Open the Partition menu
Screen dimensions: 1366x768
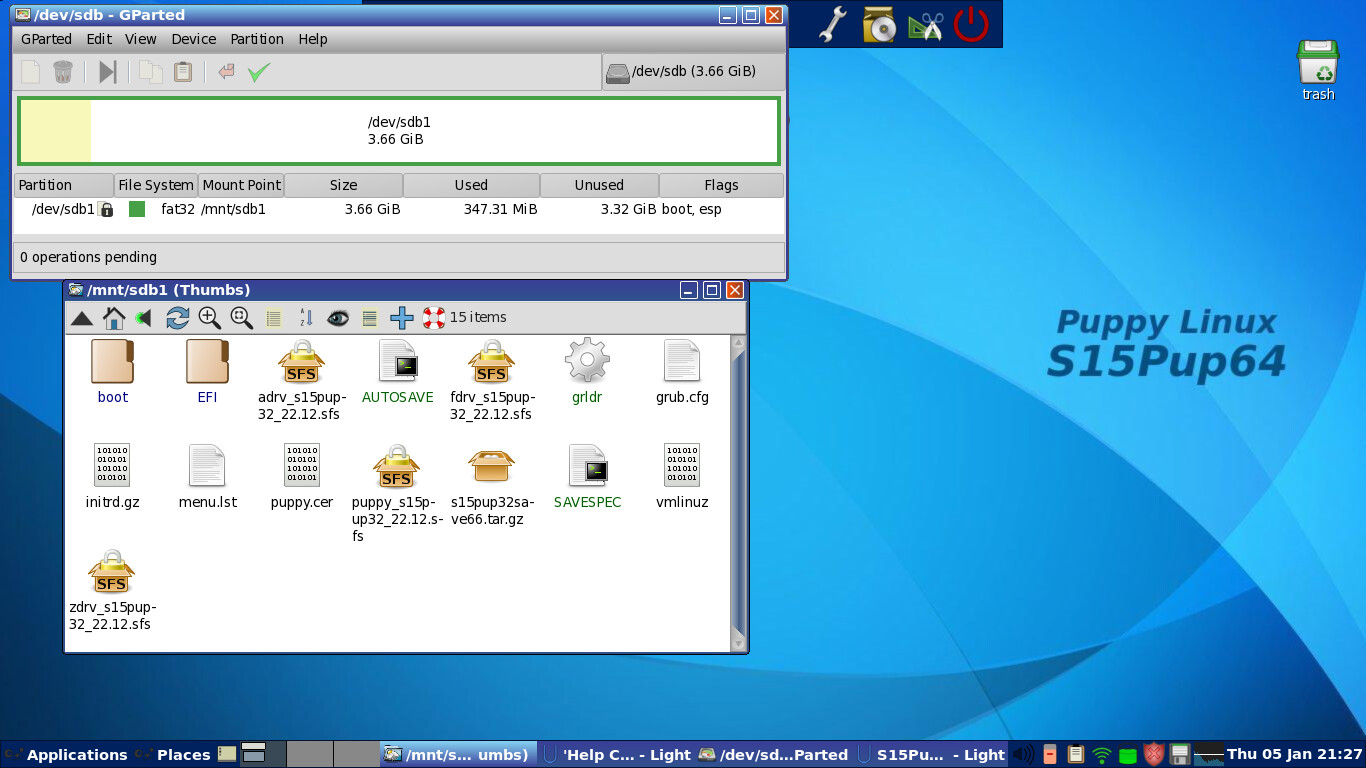pyautogui.click(x=257, y=39)
